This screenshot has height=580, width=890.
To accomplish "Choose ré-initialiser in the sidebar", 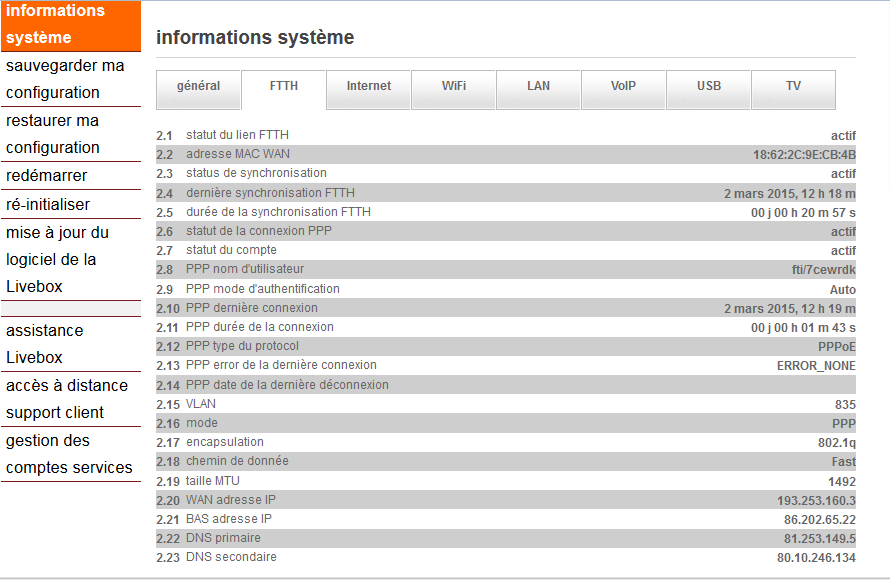I will pos(48,204).
